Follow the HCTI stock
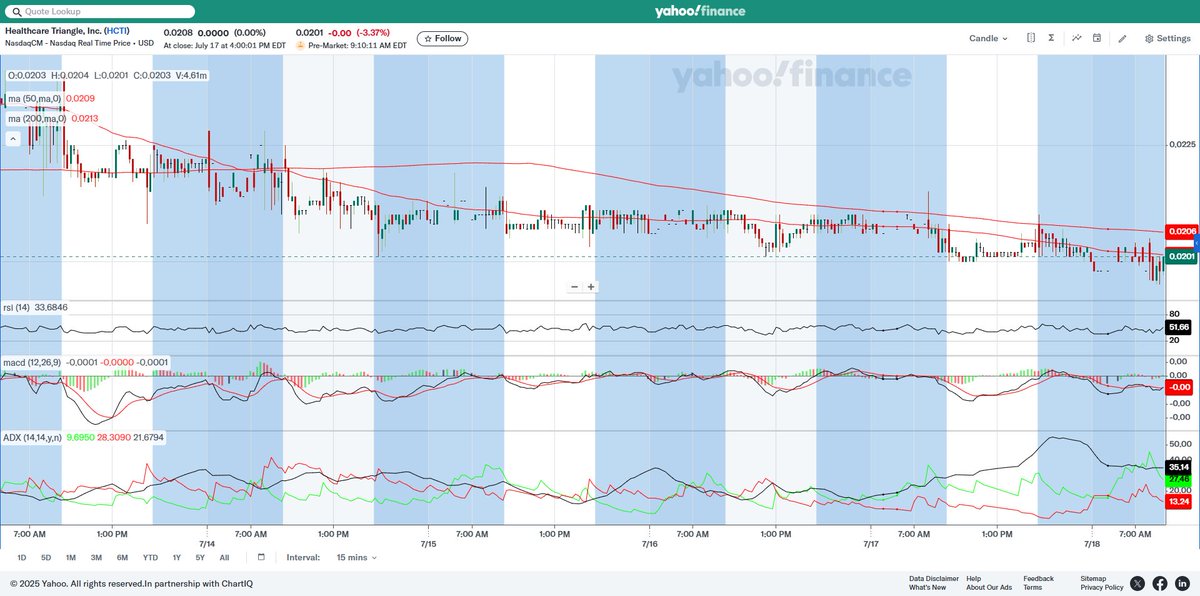This screenshot has width=1200, height=596. [x=442, y=38]
